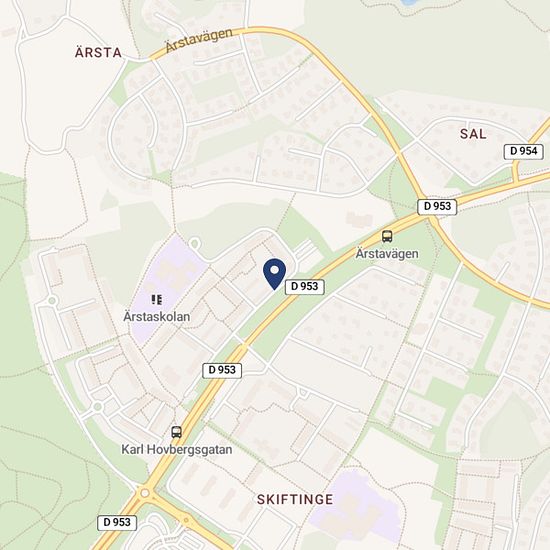Select the SAL district label
The width and height of the screenshot is (550, 550).
tap(473, 134)
